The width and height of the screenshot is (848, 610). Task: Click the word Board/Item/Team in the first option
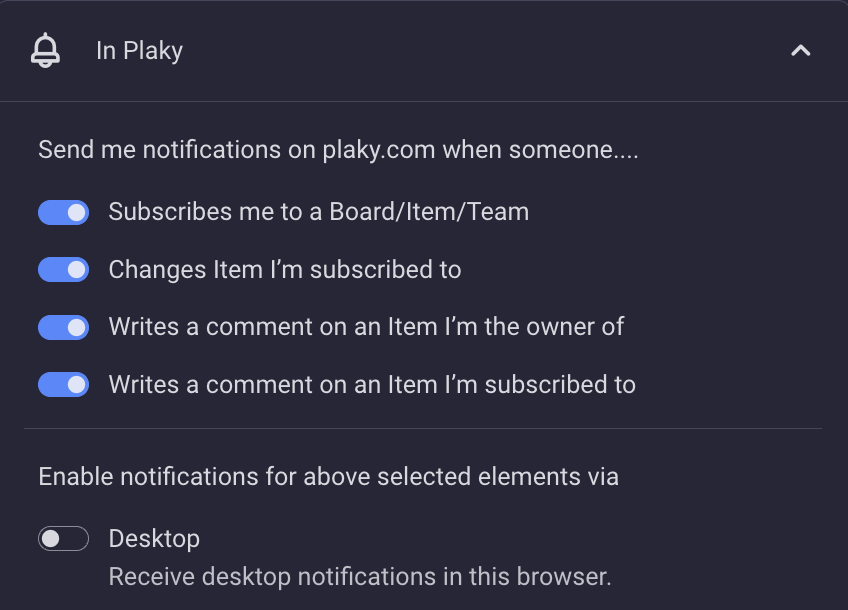(429, 211)
